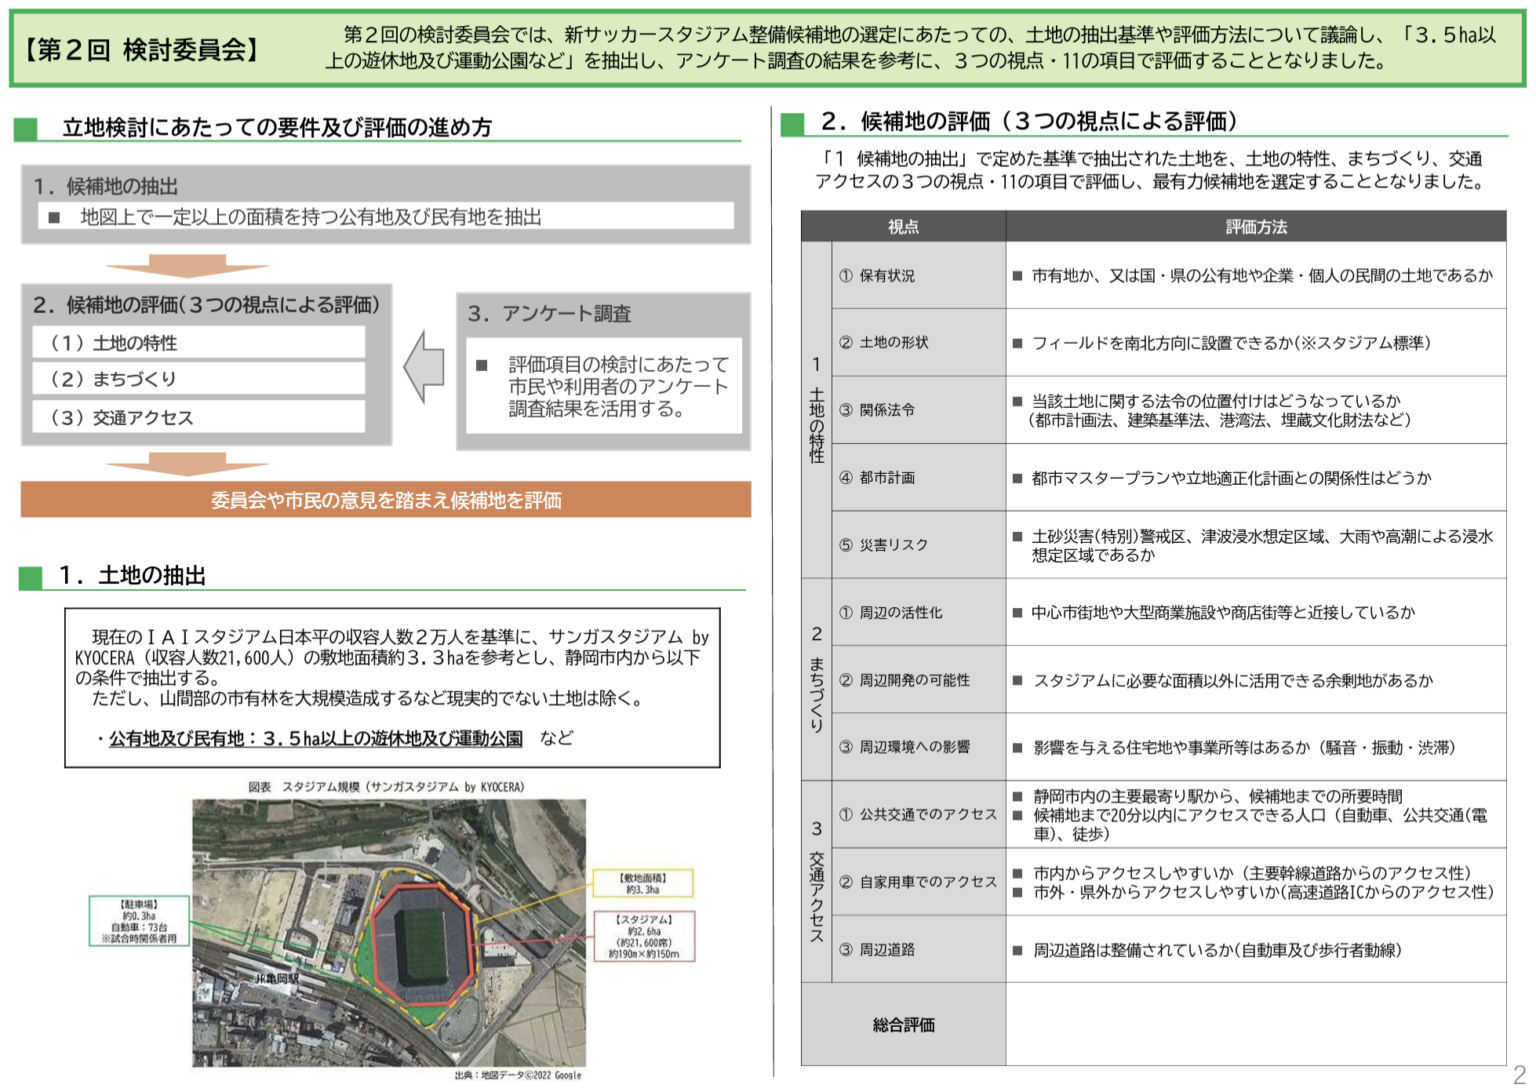
Task: Click the green square icon beside "立地検討にあたっての要件及び評価の進め方"
Action: [x=25, y=127]
